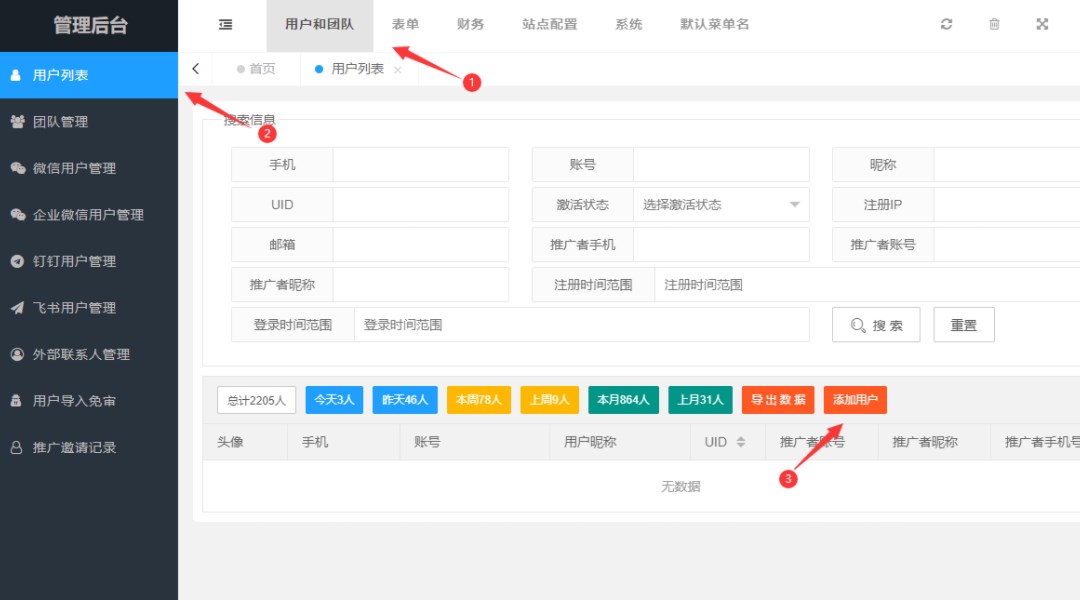Toggle fullscreen with the expand icon
The width and height of the screenshot is (1080, 600).
tap(1042, 25)
